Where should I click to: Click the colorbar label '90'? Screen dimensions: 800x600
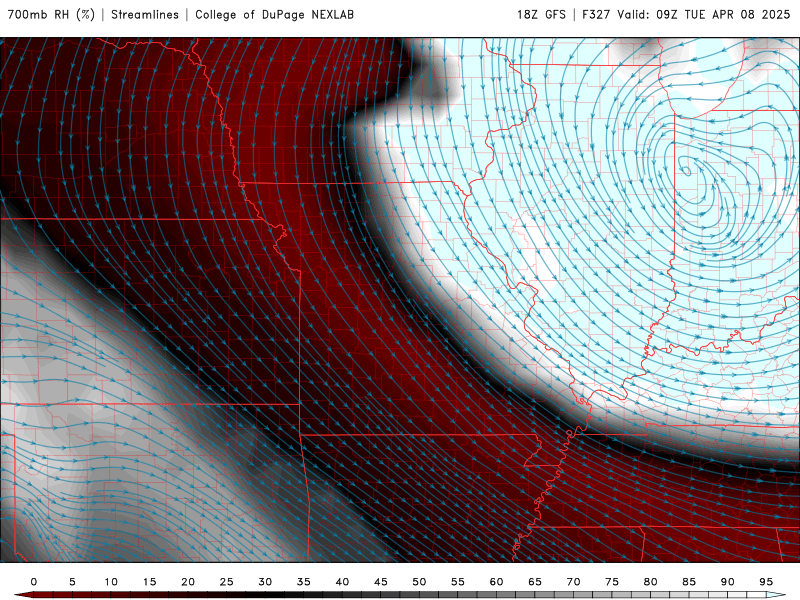pos(728,582)
